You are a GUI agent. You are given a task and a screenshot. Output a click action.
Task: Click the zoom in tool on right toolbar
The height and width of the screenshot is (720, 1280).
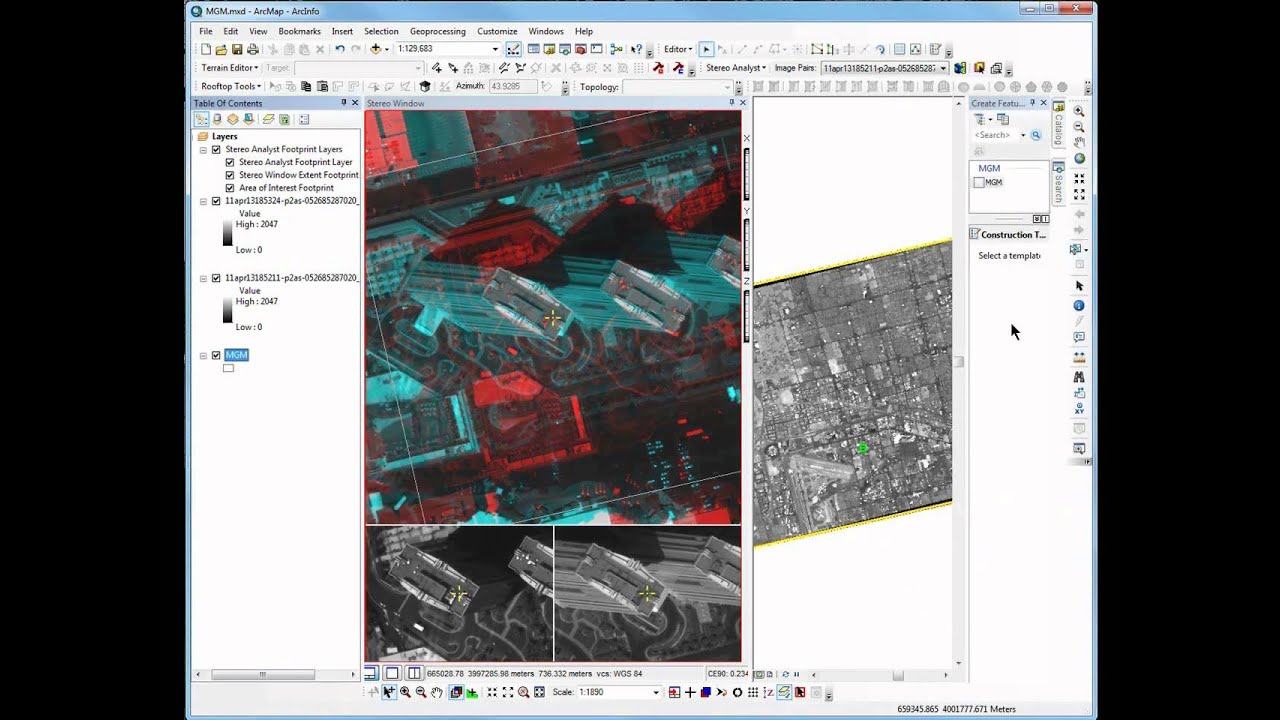pos(1079,111)
